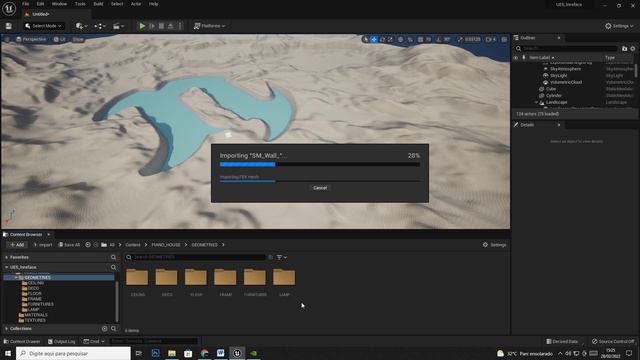Open the Build menu
Viewport: 640px width, 360px height.
coord(98,4)
